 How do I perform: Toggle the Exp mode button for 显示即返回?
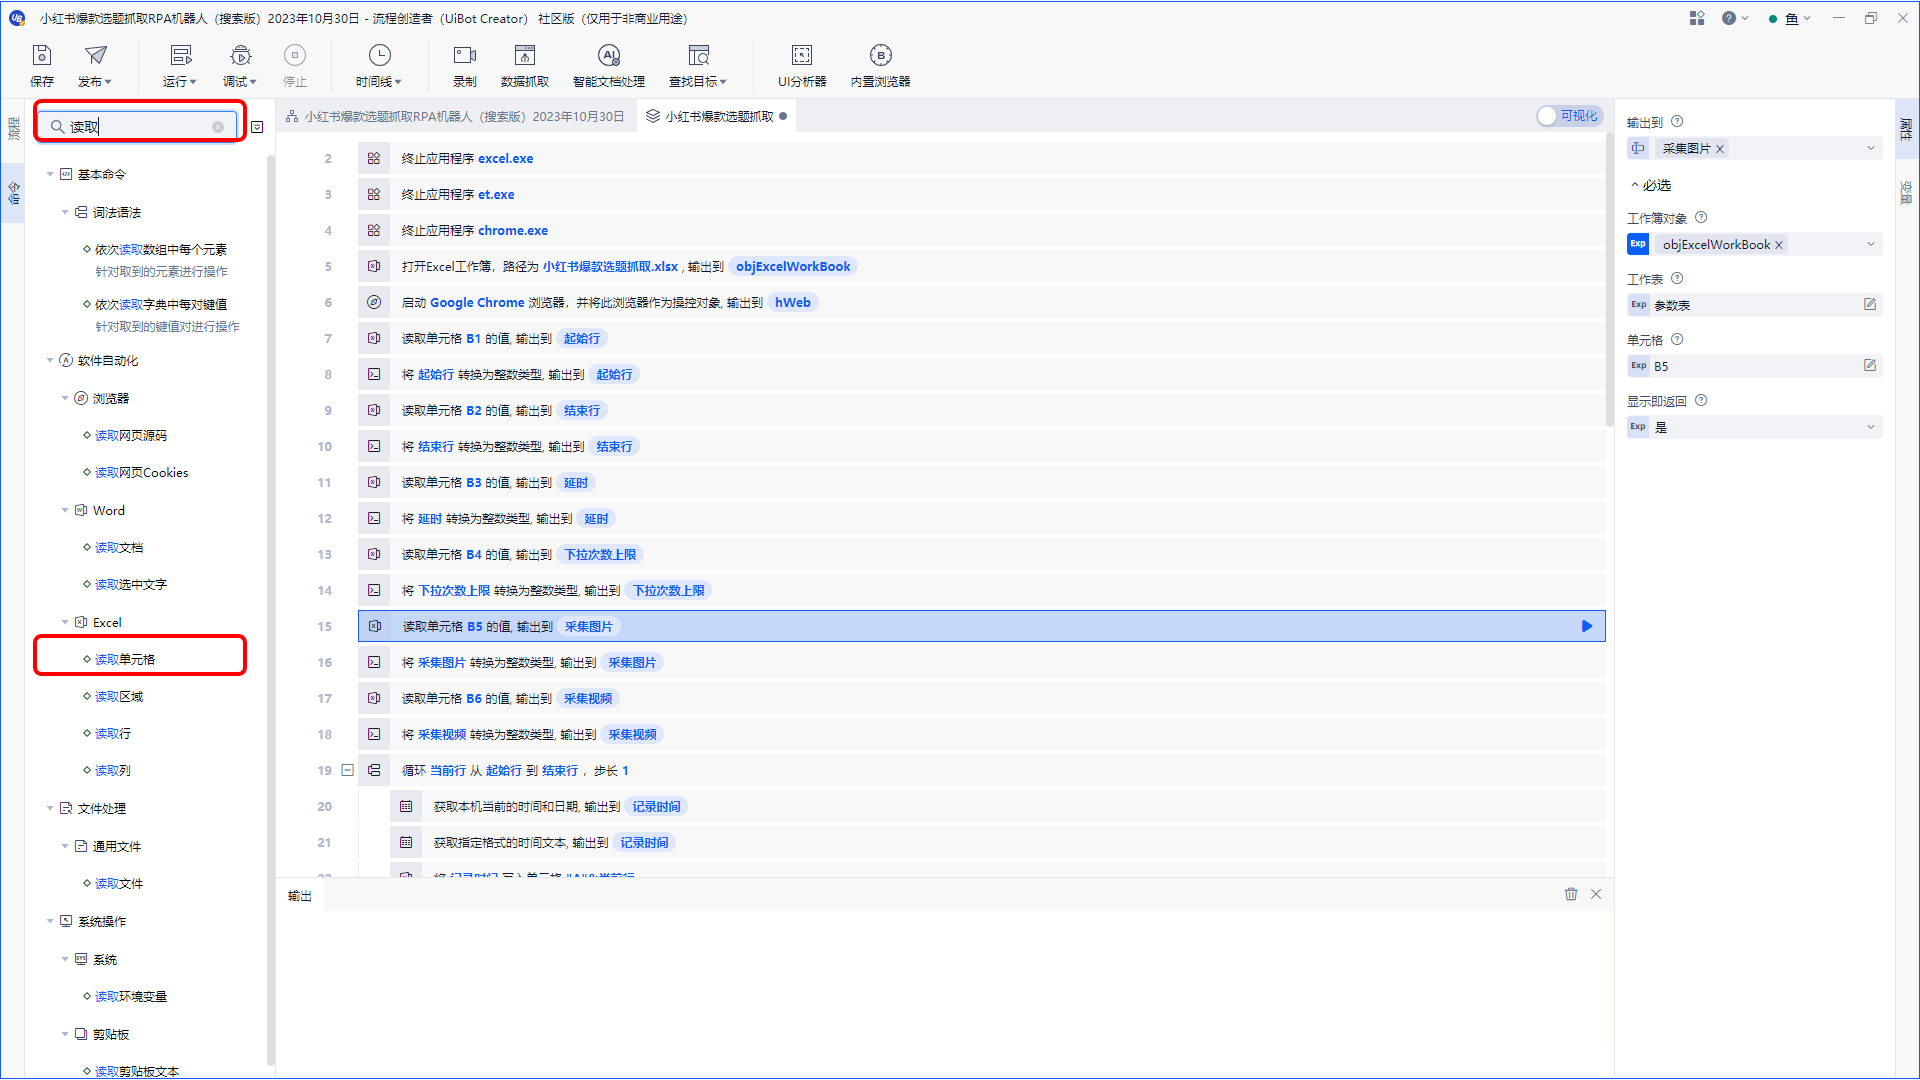point(1638,426)
